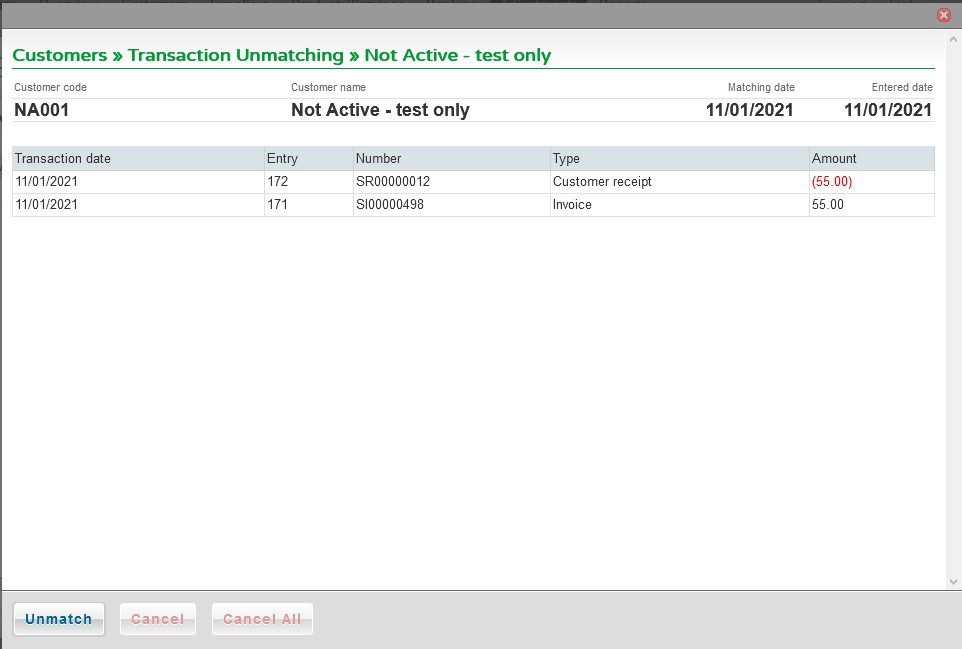Click the NA001 customer code
This screenshot has width=962, height=649.
(x=42, y=110)
